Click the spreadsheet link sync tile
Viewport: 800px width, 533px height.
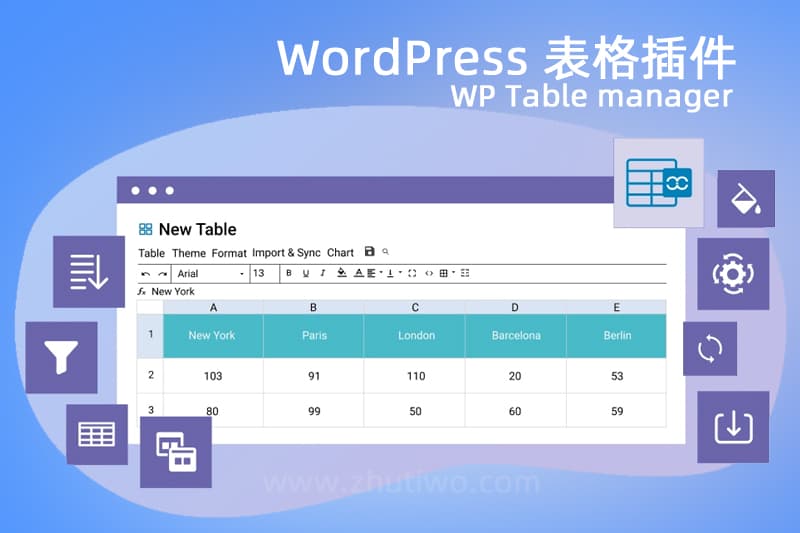[x=659, y=183]
